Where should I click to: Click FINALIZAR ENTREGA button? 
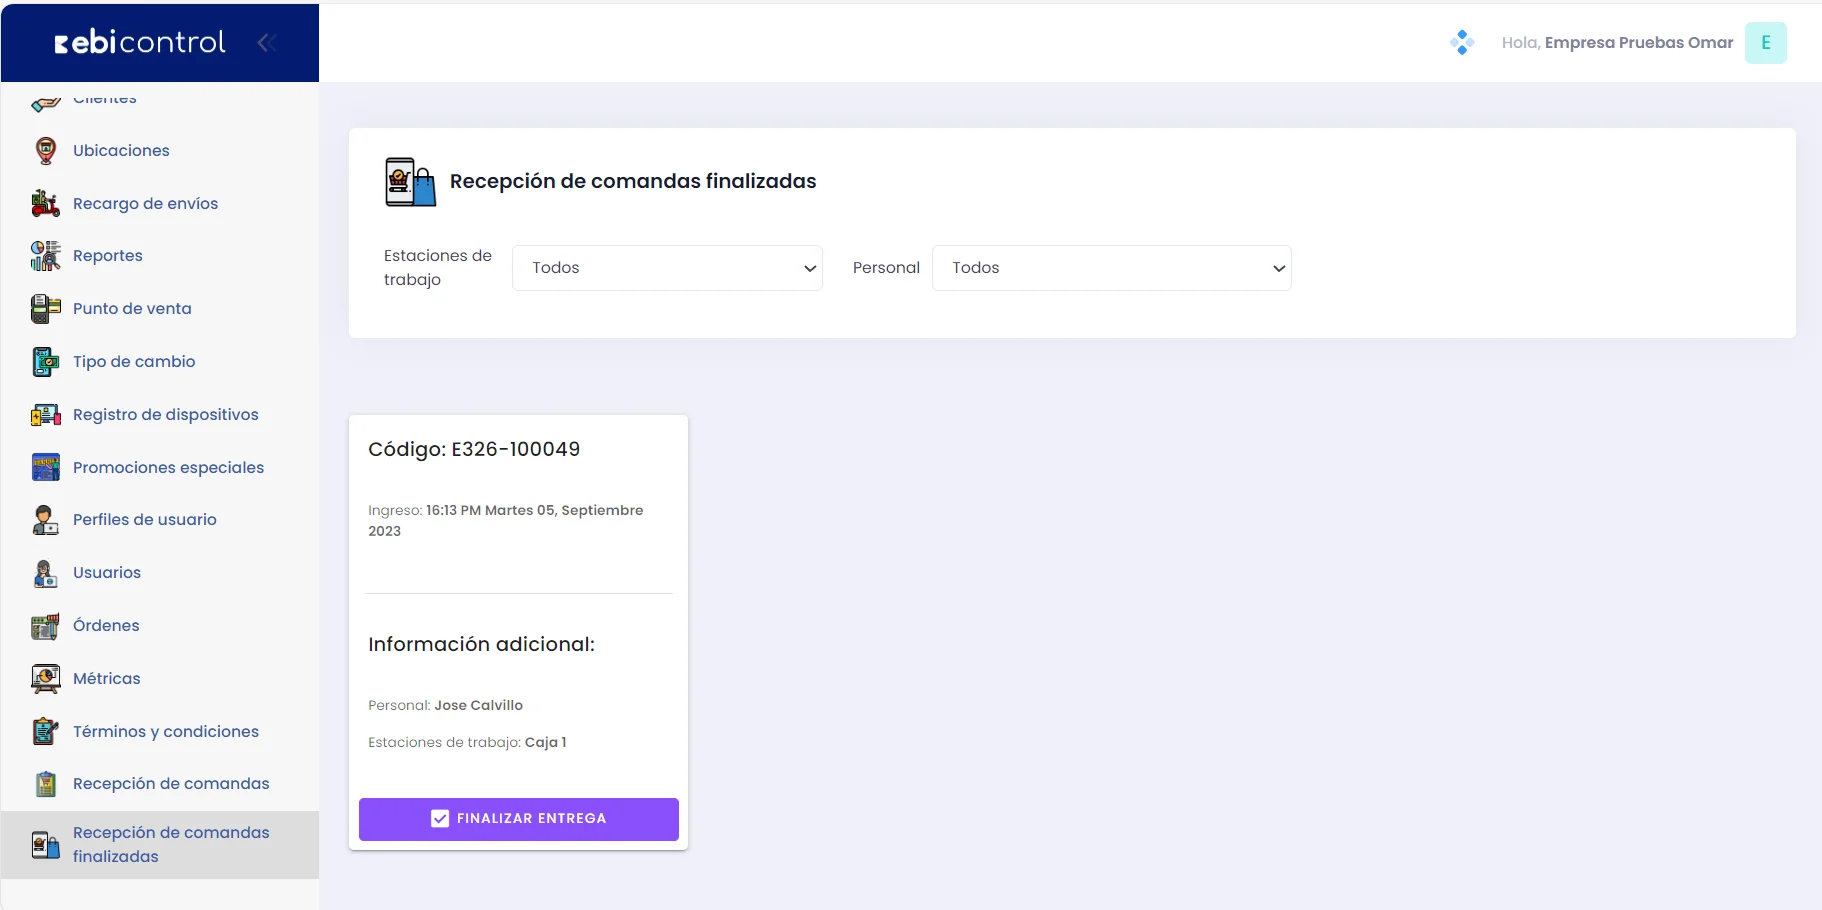[519, 819]
